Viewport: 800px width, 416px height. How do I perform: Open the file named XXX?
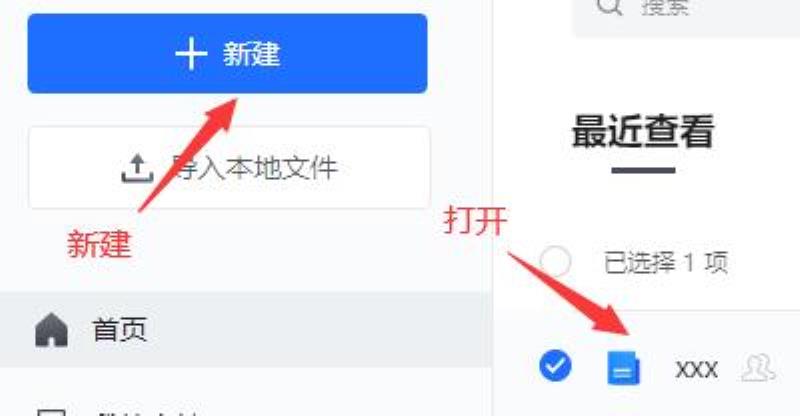tap(696, 369)
